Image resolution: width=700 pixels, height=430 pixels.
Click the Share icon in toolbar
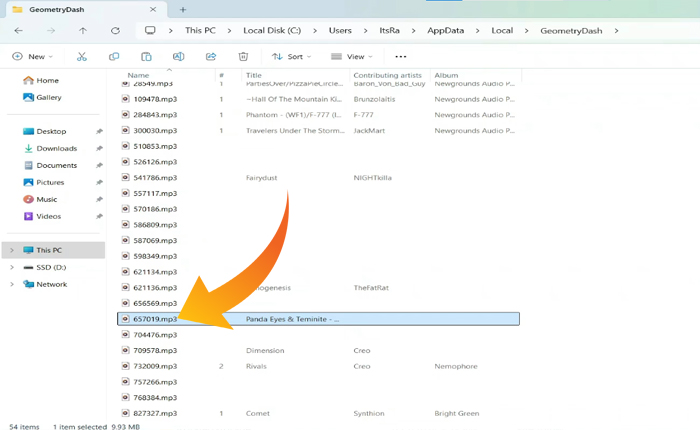pos(210,57)
